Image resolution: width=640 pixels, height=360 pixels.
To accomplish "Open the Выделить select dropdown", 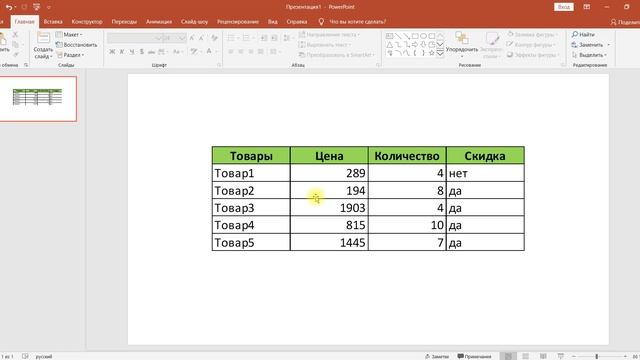I will pyautogui.click(x=589, y=55).
